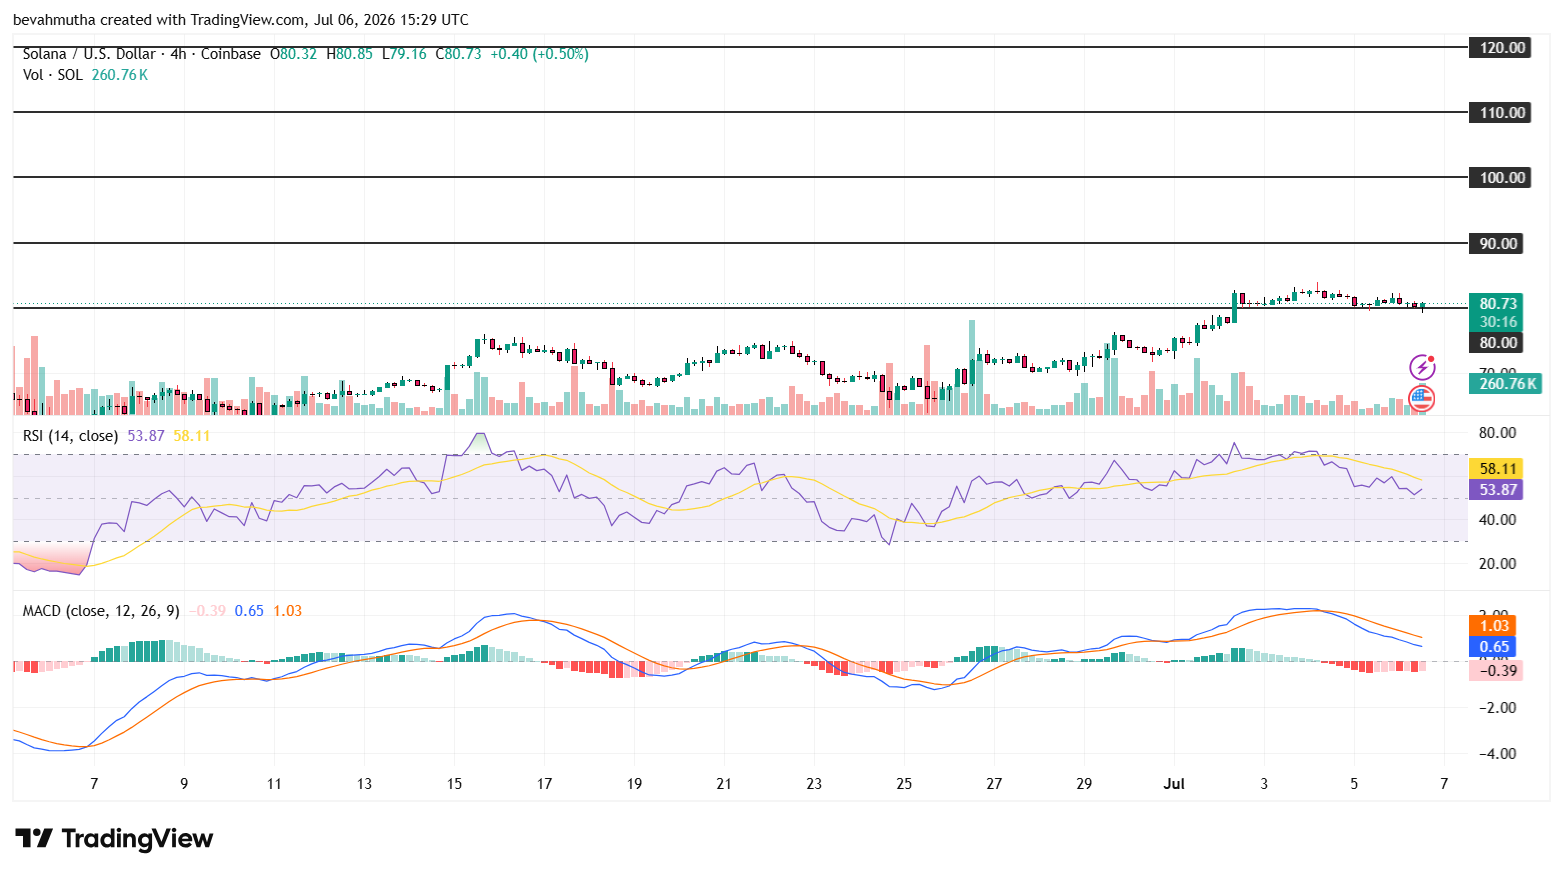Click the orange 1.03 MACD signal label
Image resolution: width=1563 pixels, height=876 pixels.
[1492, 626]
